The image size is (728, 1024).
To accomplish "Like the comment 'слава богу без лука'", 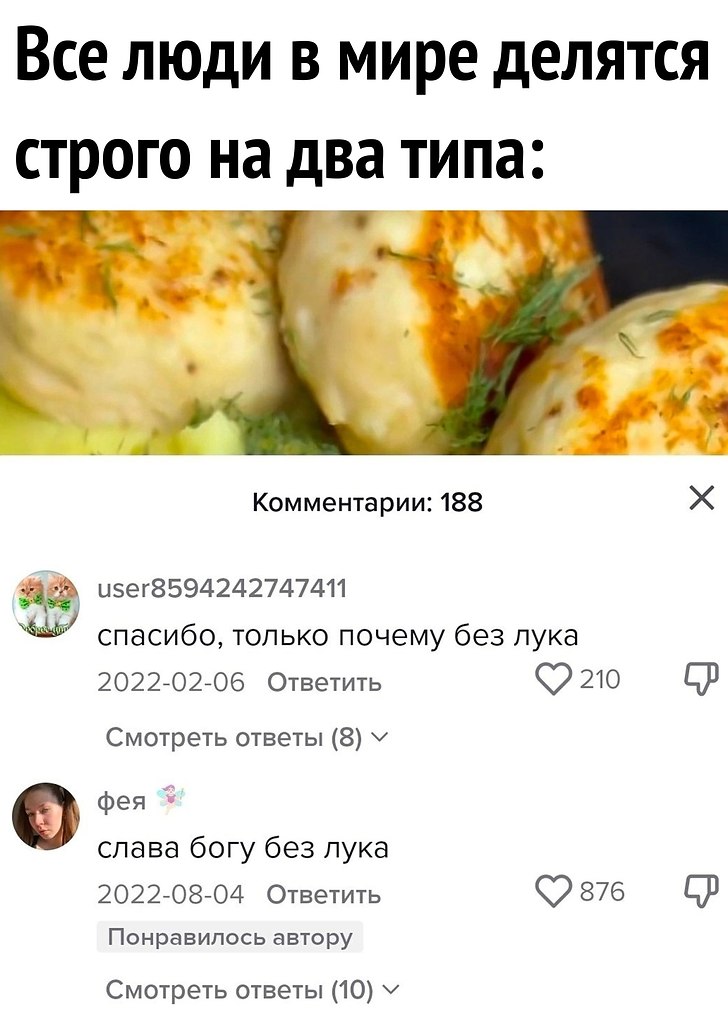I will point(552,891).
